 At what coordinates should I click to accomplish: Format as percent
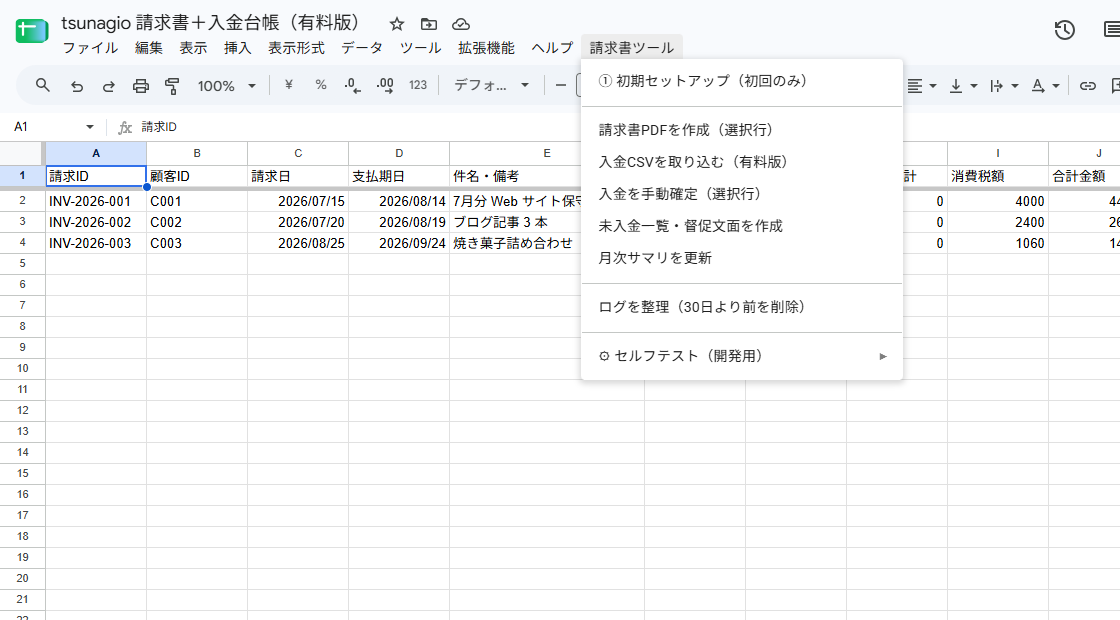[x=321, y=85]
